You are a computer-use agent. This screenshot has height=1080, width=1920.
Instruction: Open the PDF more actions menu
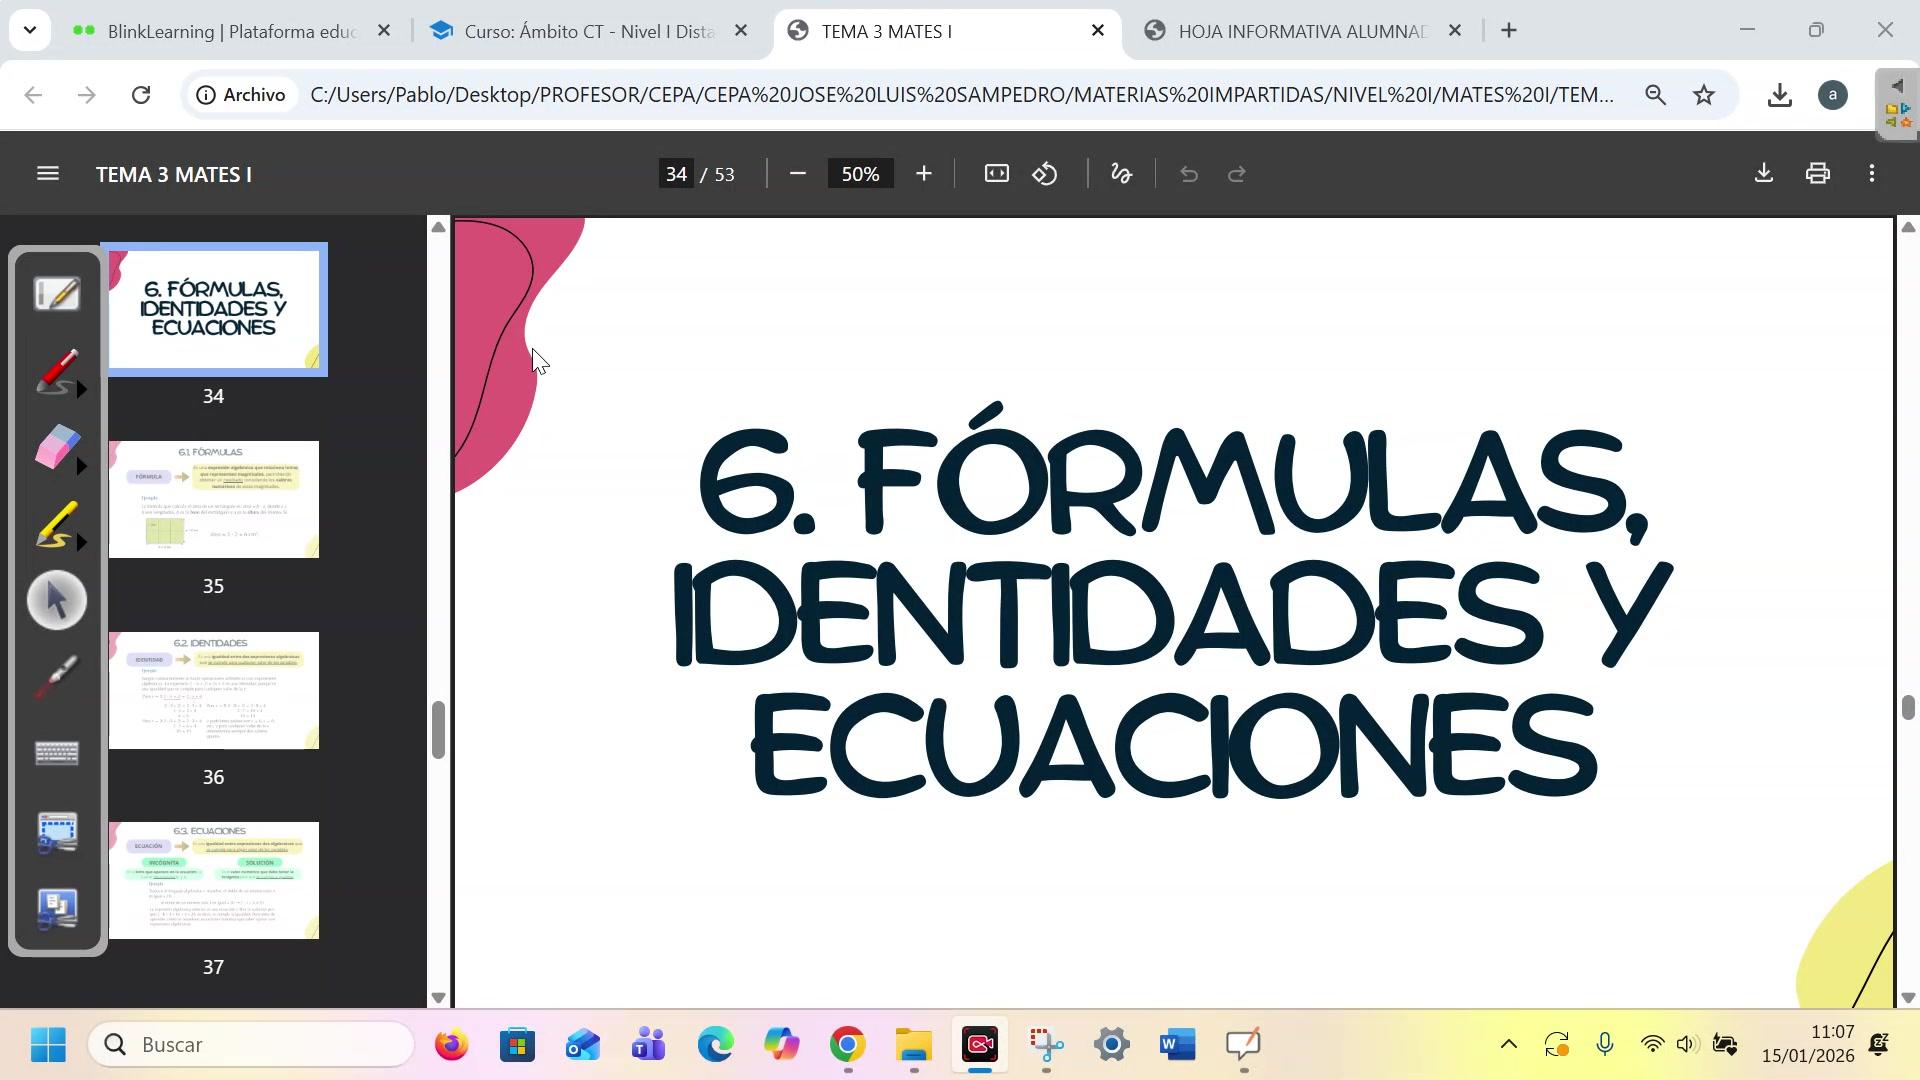pos(1872,174)
